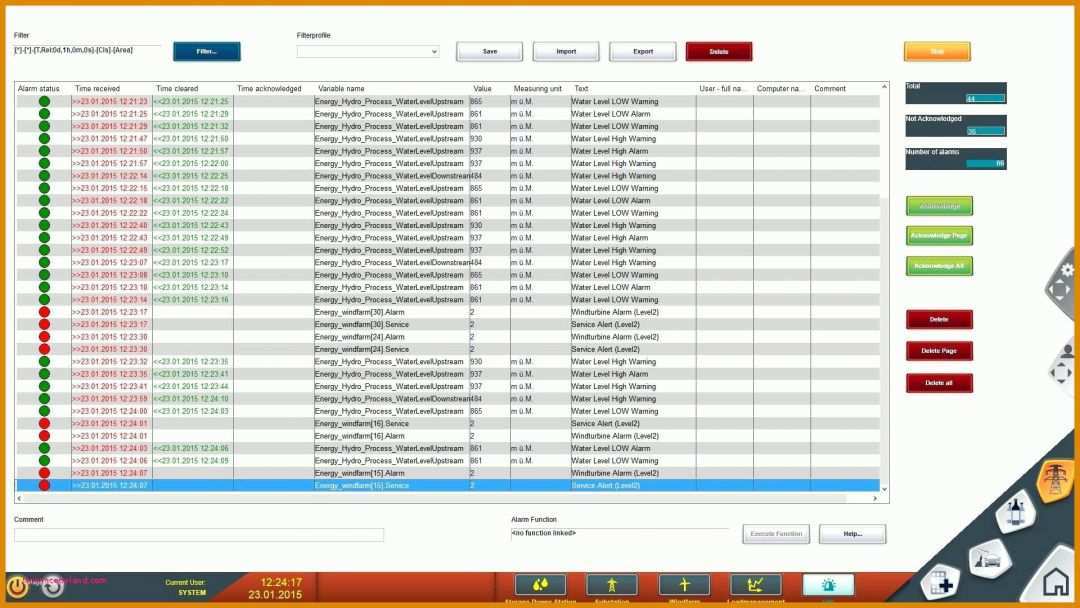Click red status circle of Energy_windfarm[30].Alarm row

coord(44,312)
